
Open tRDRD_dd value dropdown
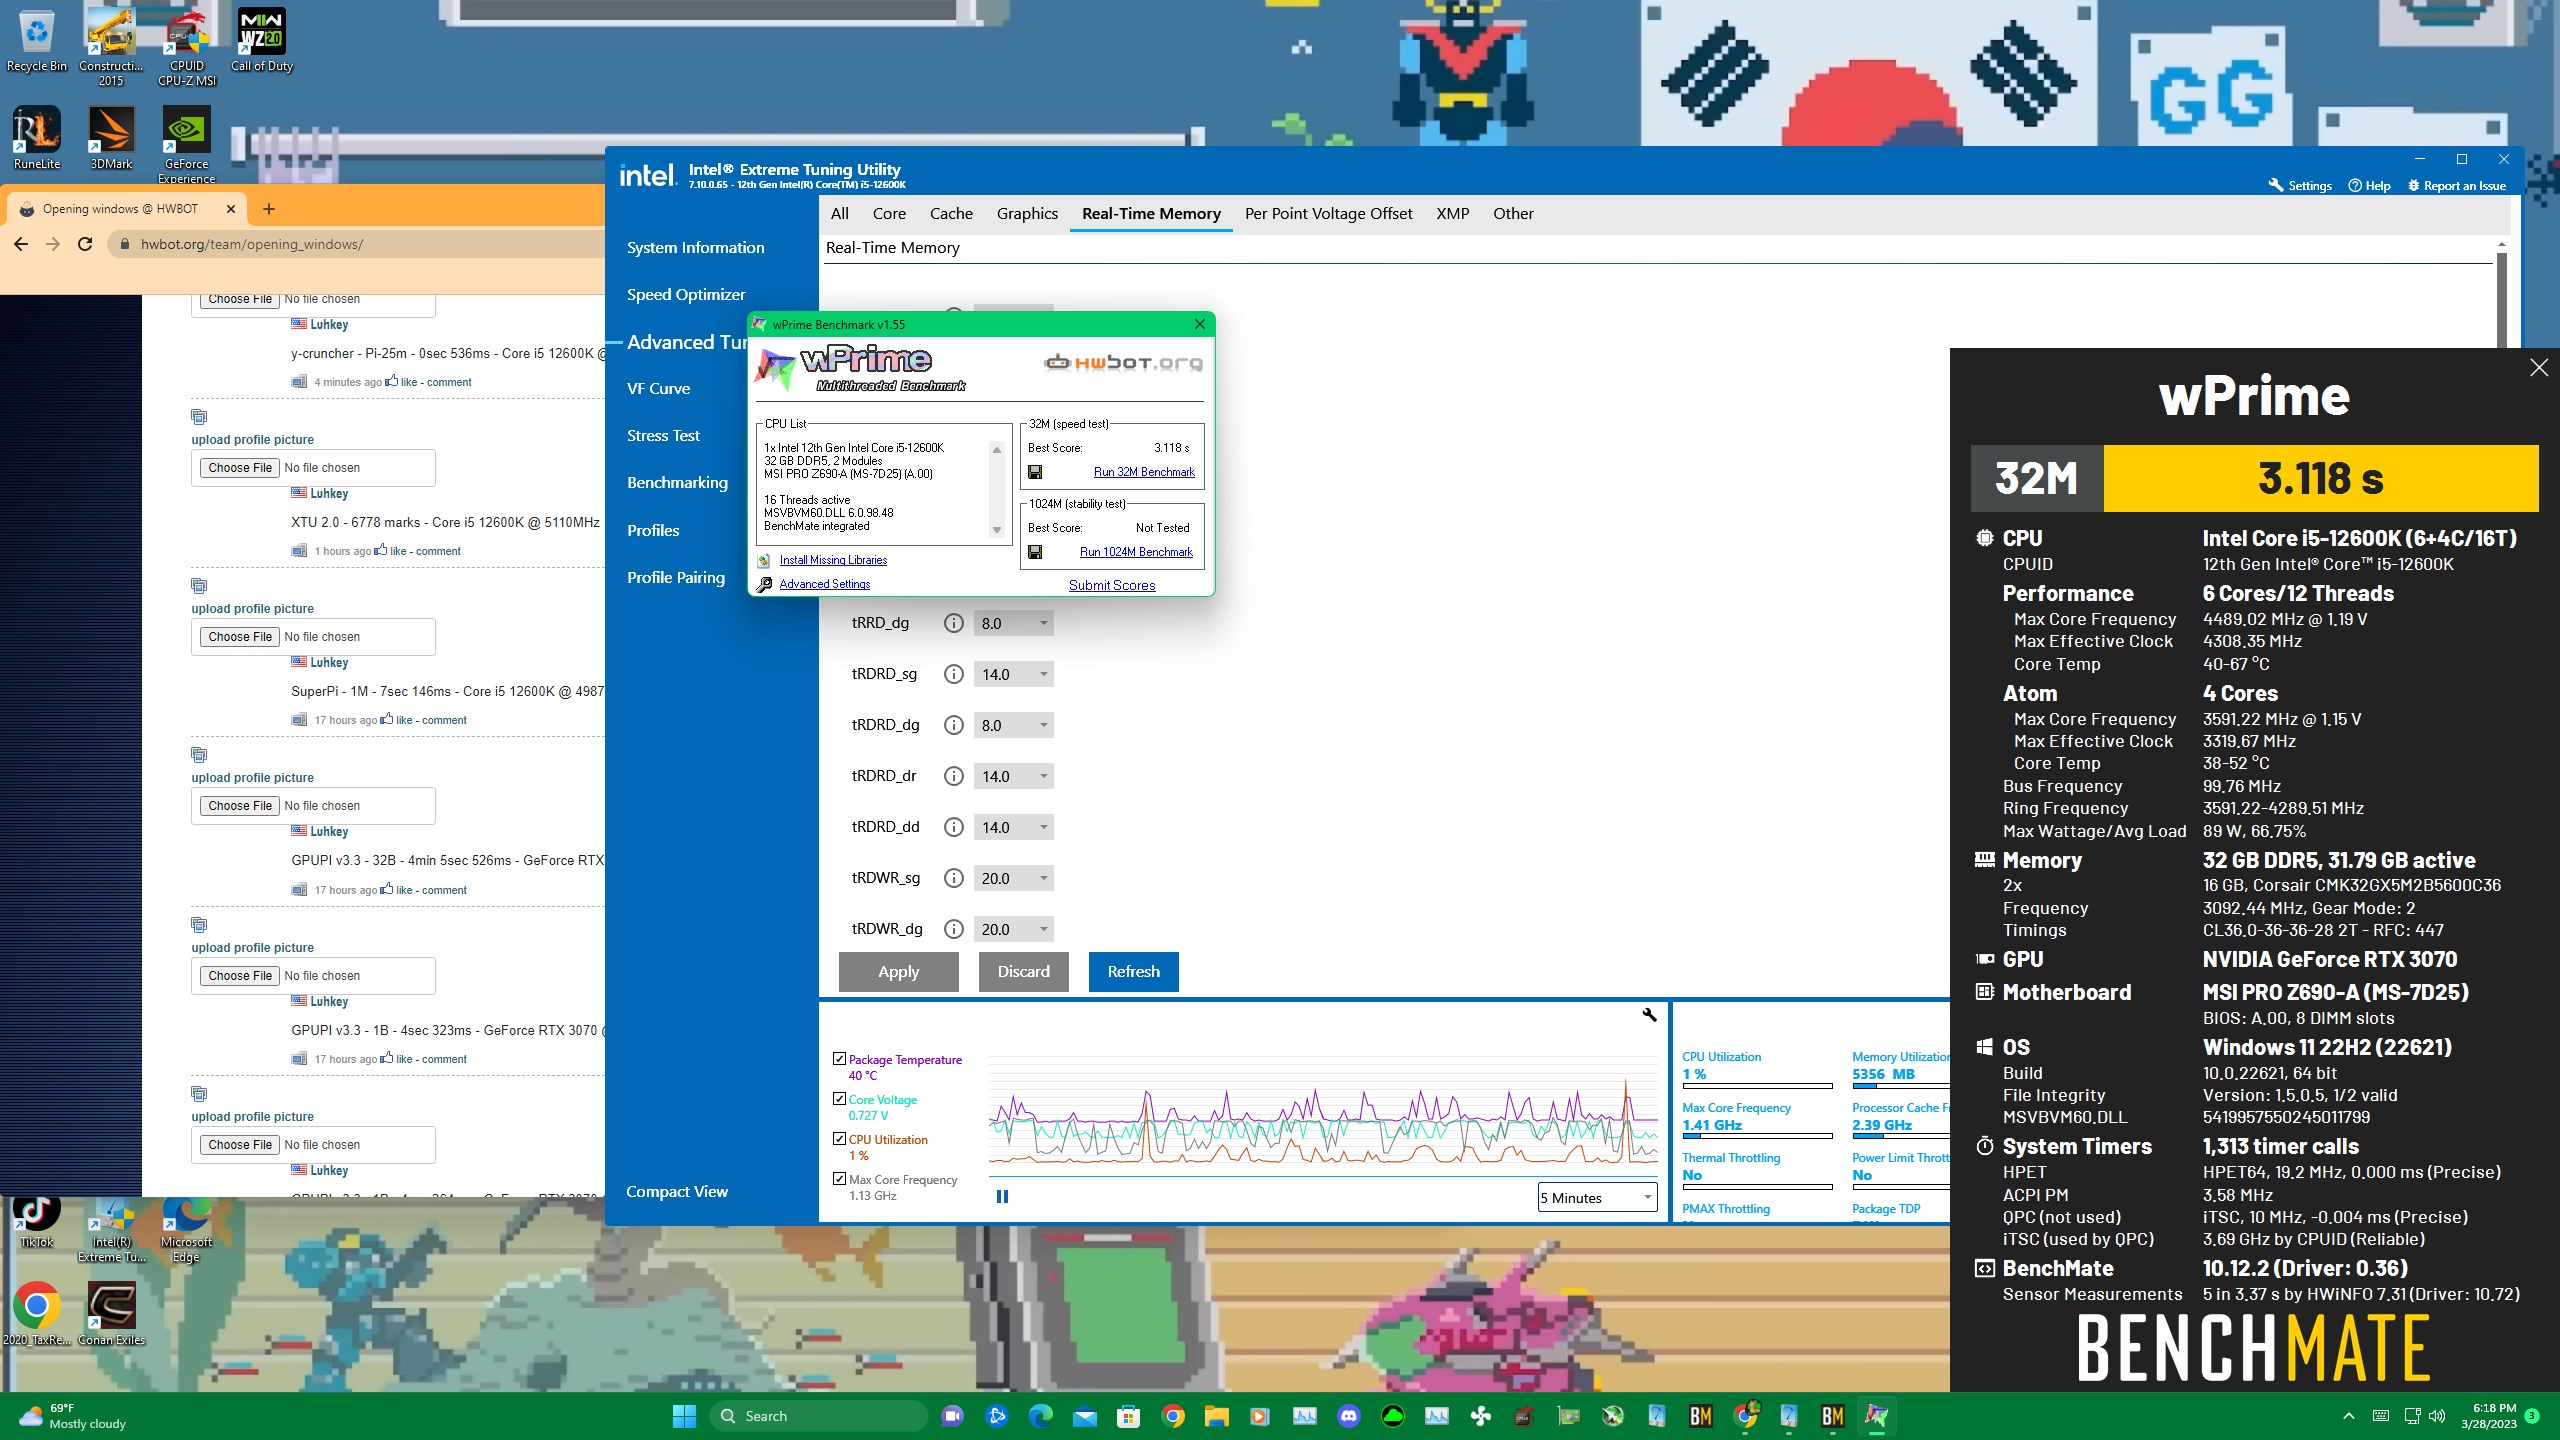pyautogui.click(x=1013, y=827)
